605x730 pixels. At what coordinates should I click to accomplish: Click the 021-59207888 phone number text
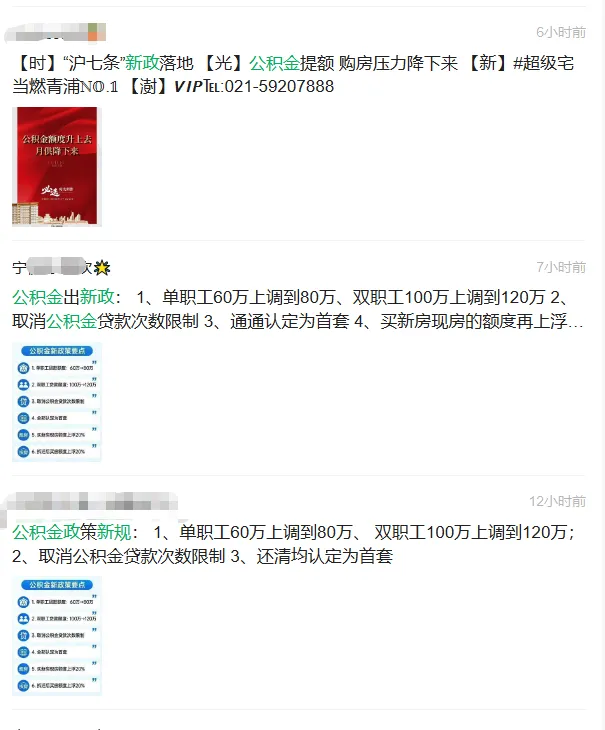(279, 86)
